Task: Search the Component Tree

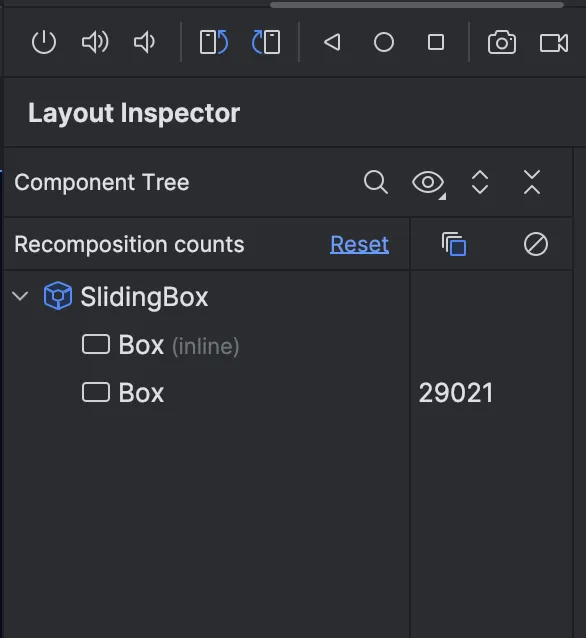Action: 376,182
